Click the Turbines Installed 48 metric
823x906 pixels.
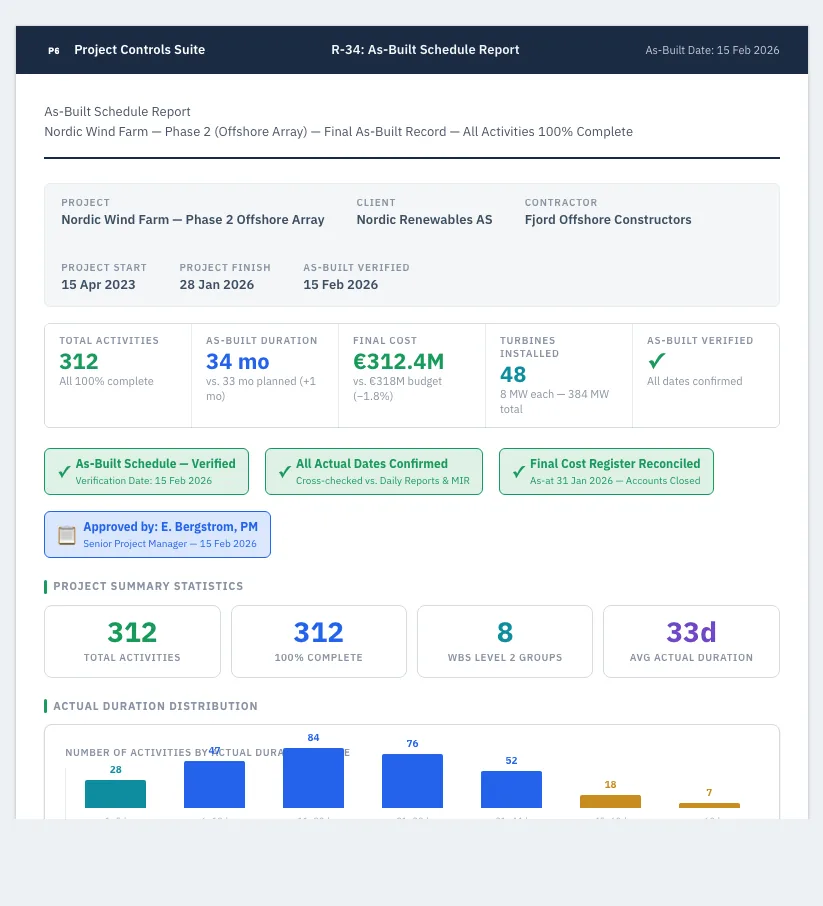pos(559,376)
